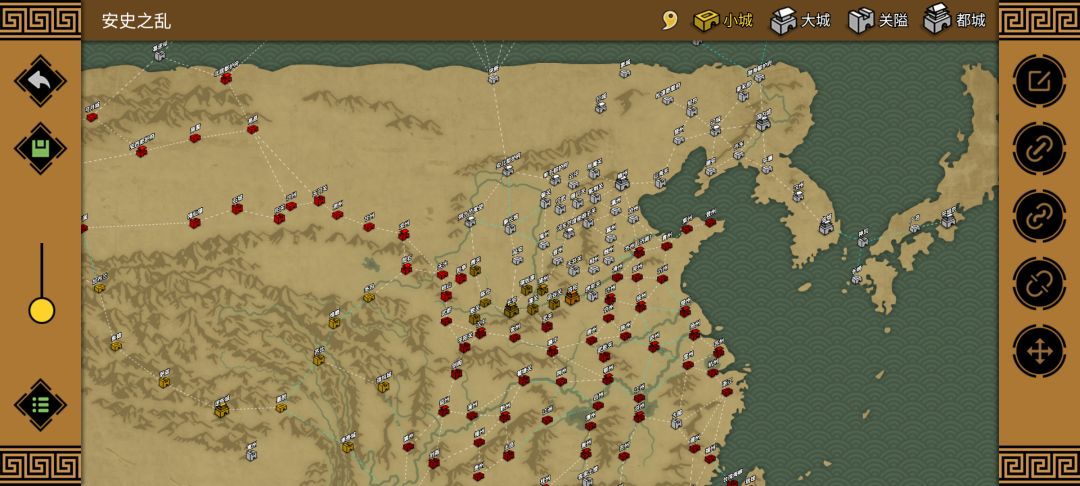Select the 都城 capital city type

[x=955, y=19]
